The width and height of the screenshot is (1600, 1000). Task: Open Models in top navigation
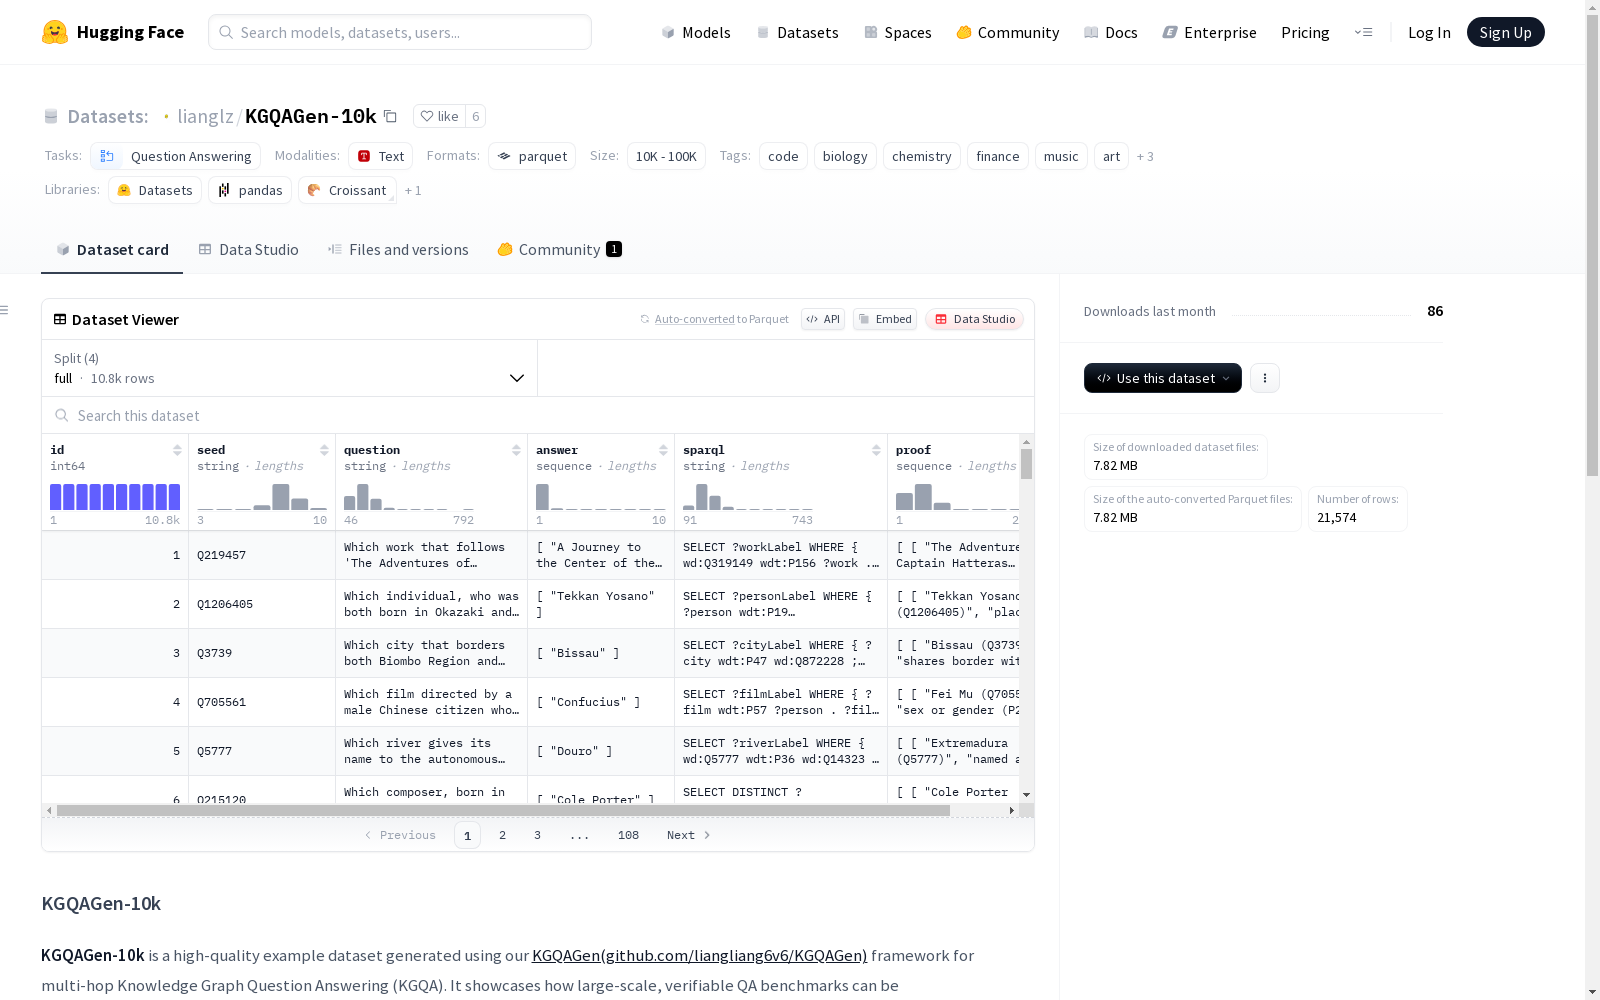click(x=696, y=32)
